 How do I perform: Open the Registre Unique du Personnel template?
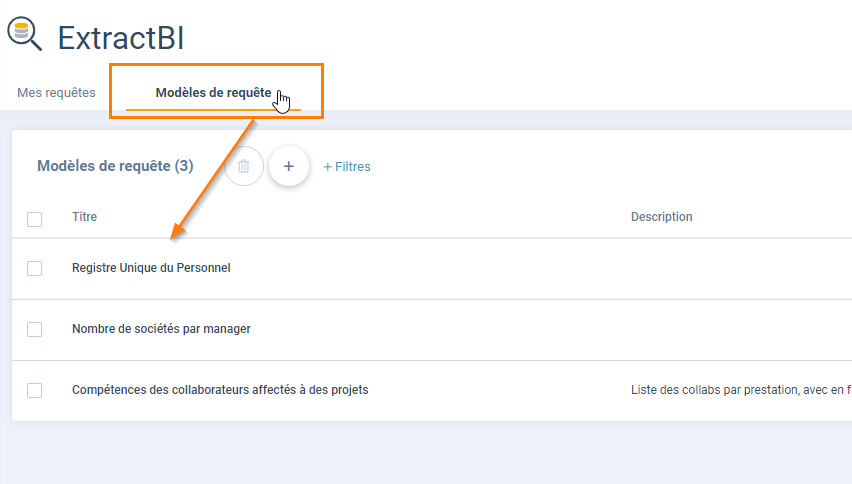click(151, 268)
